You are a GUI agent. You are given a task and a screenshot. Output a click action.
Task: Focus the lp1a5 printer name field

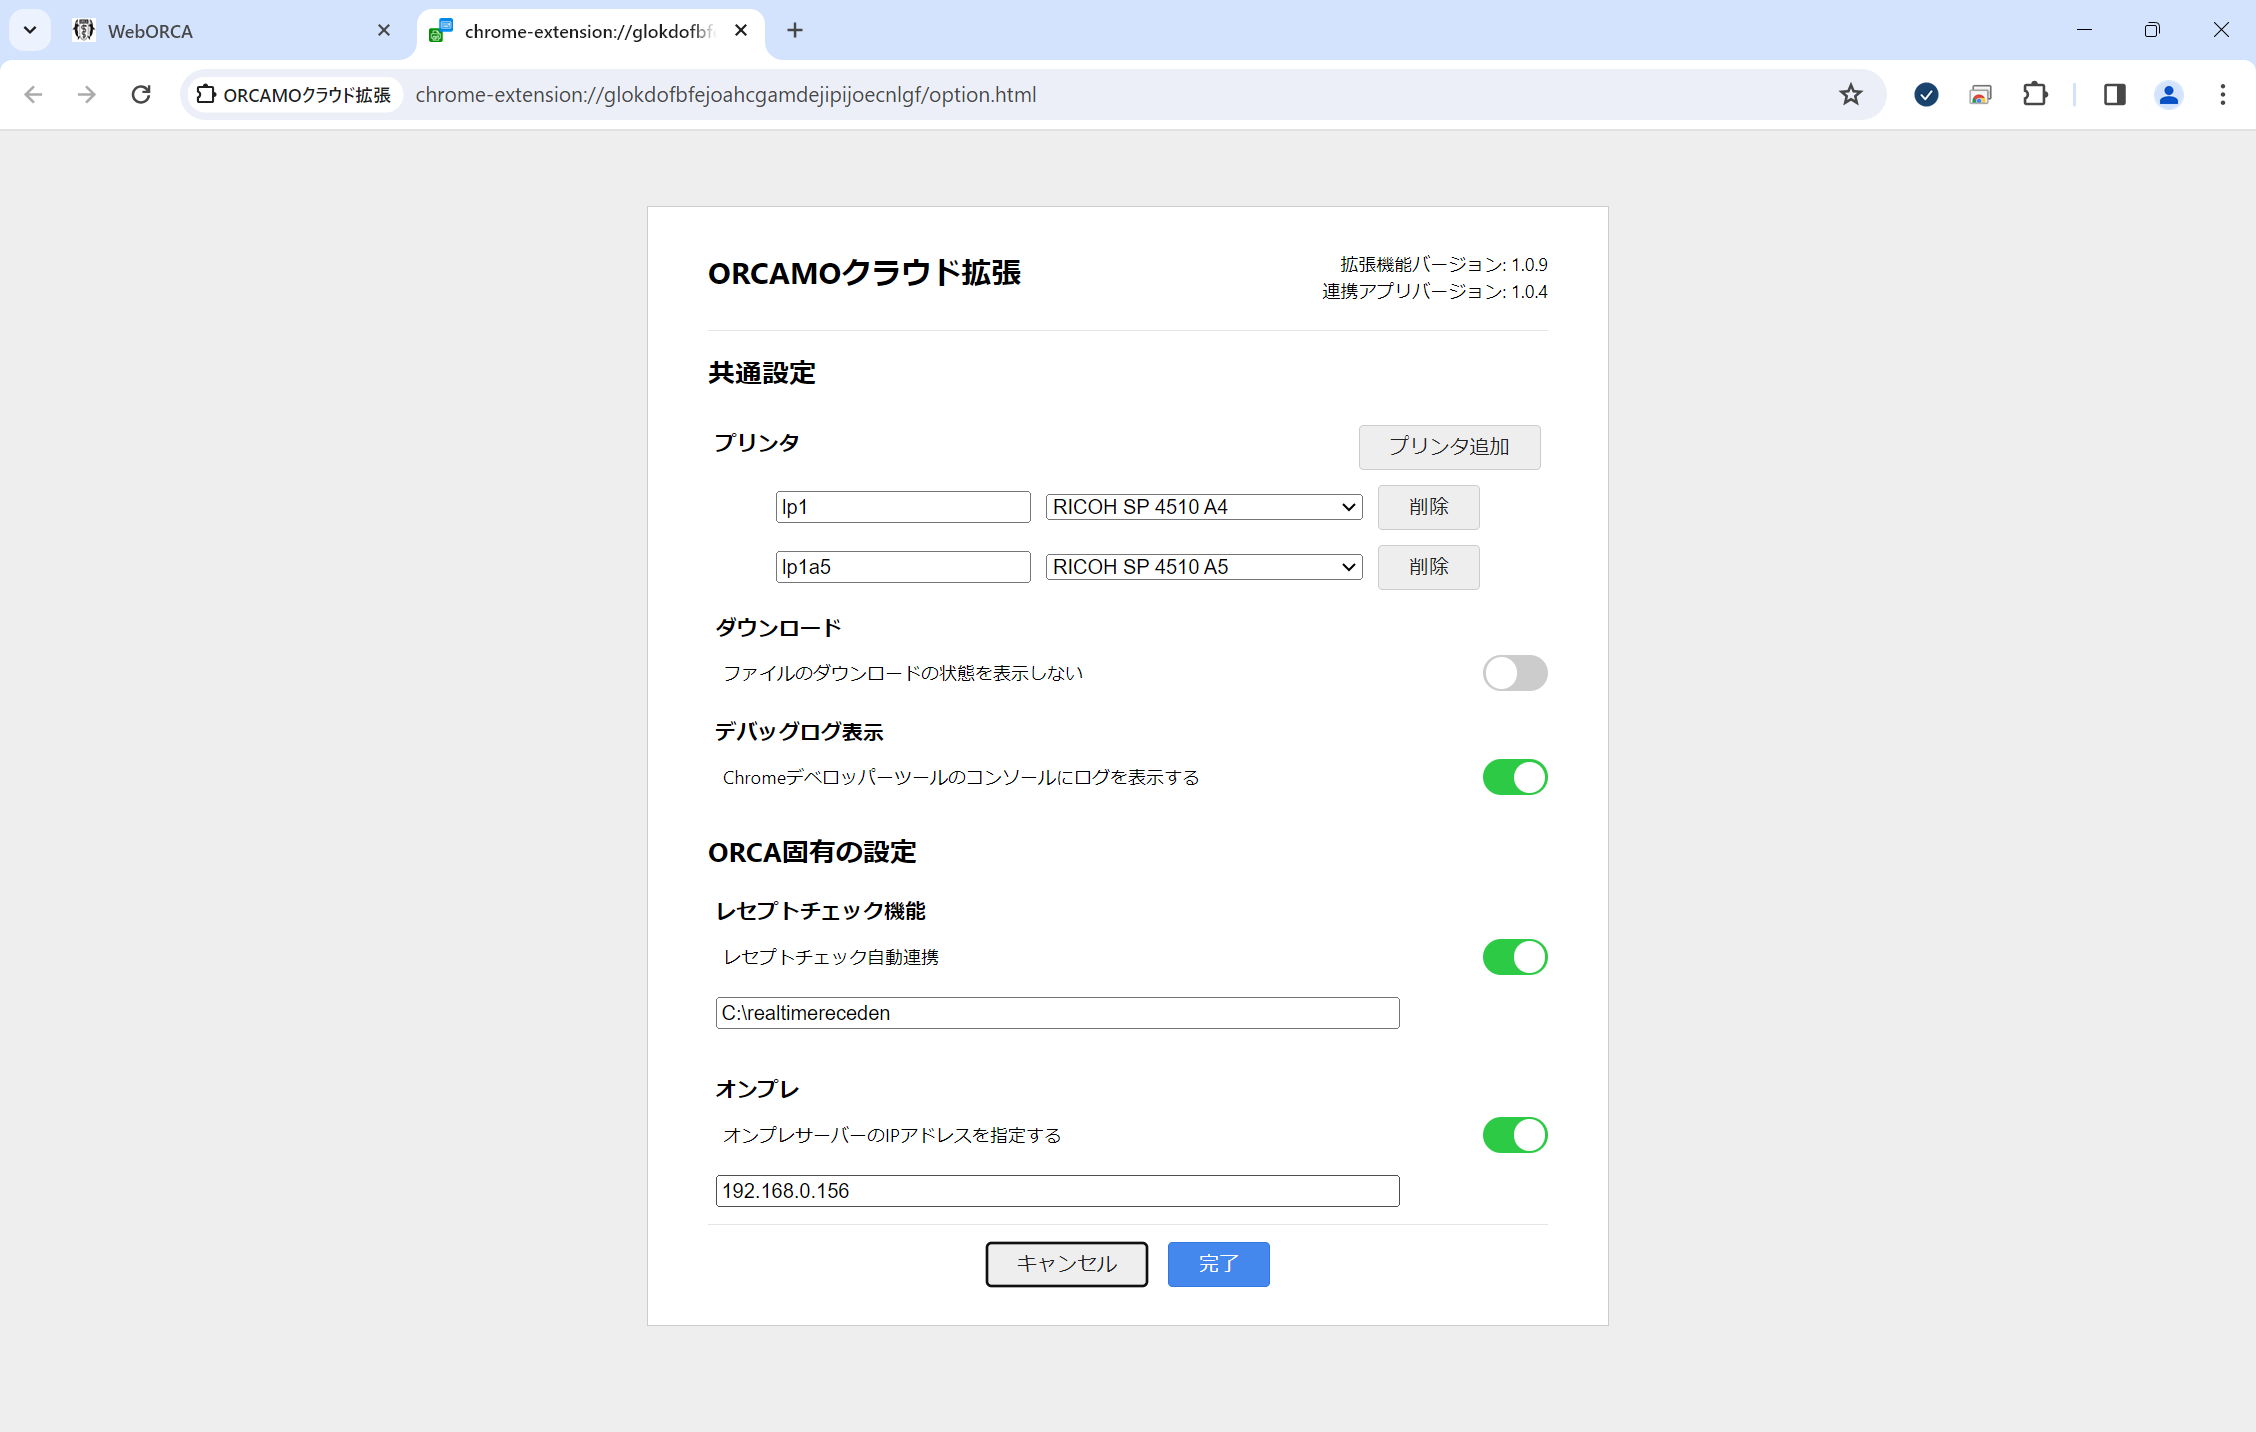[x=903, y=567]
